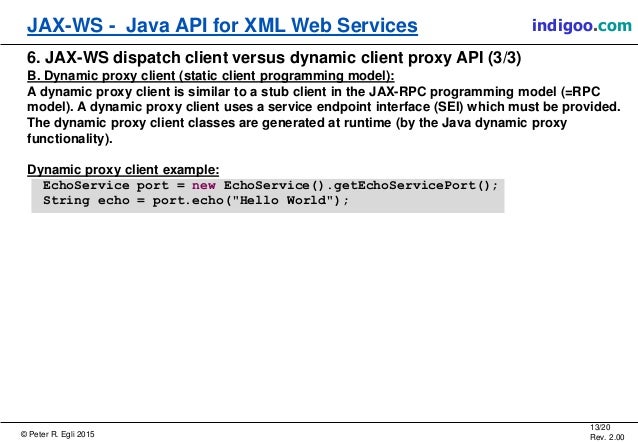The width and height of the screenshot is (638, 442).
Task: Click the 'Rev. 2.00' revision label
Action: tap(607, 437)
